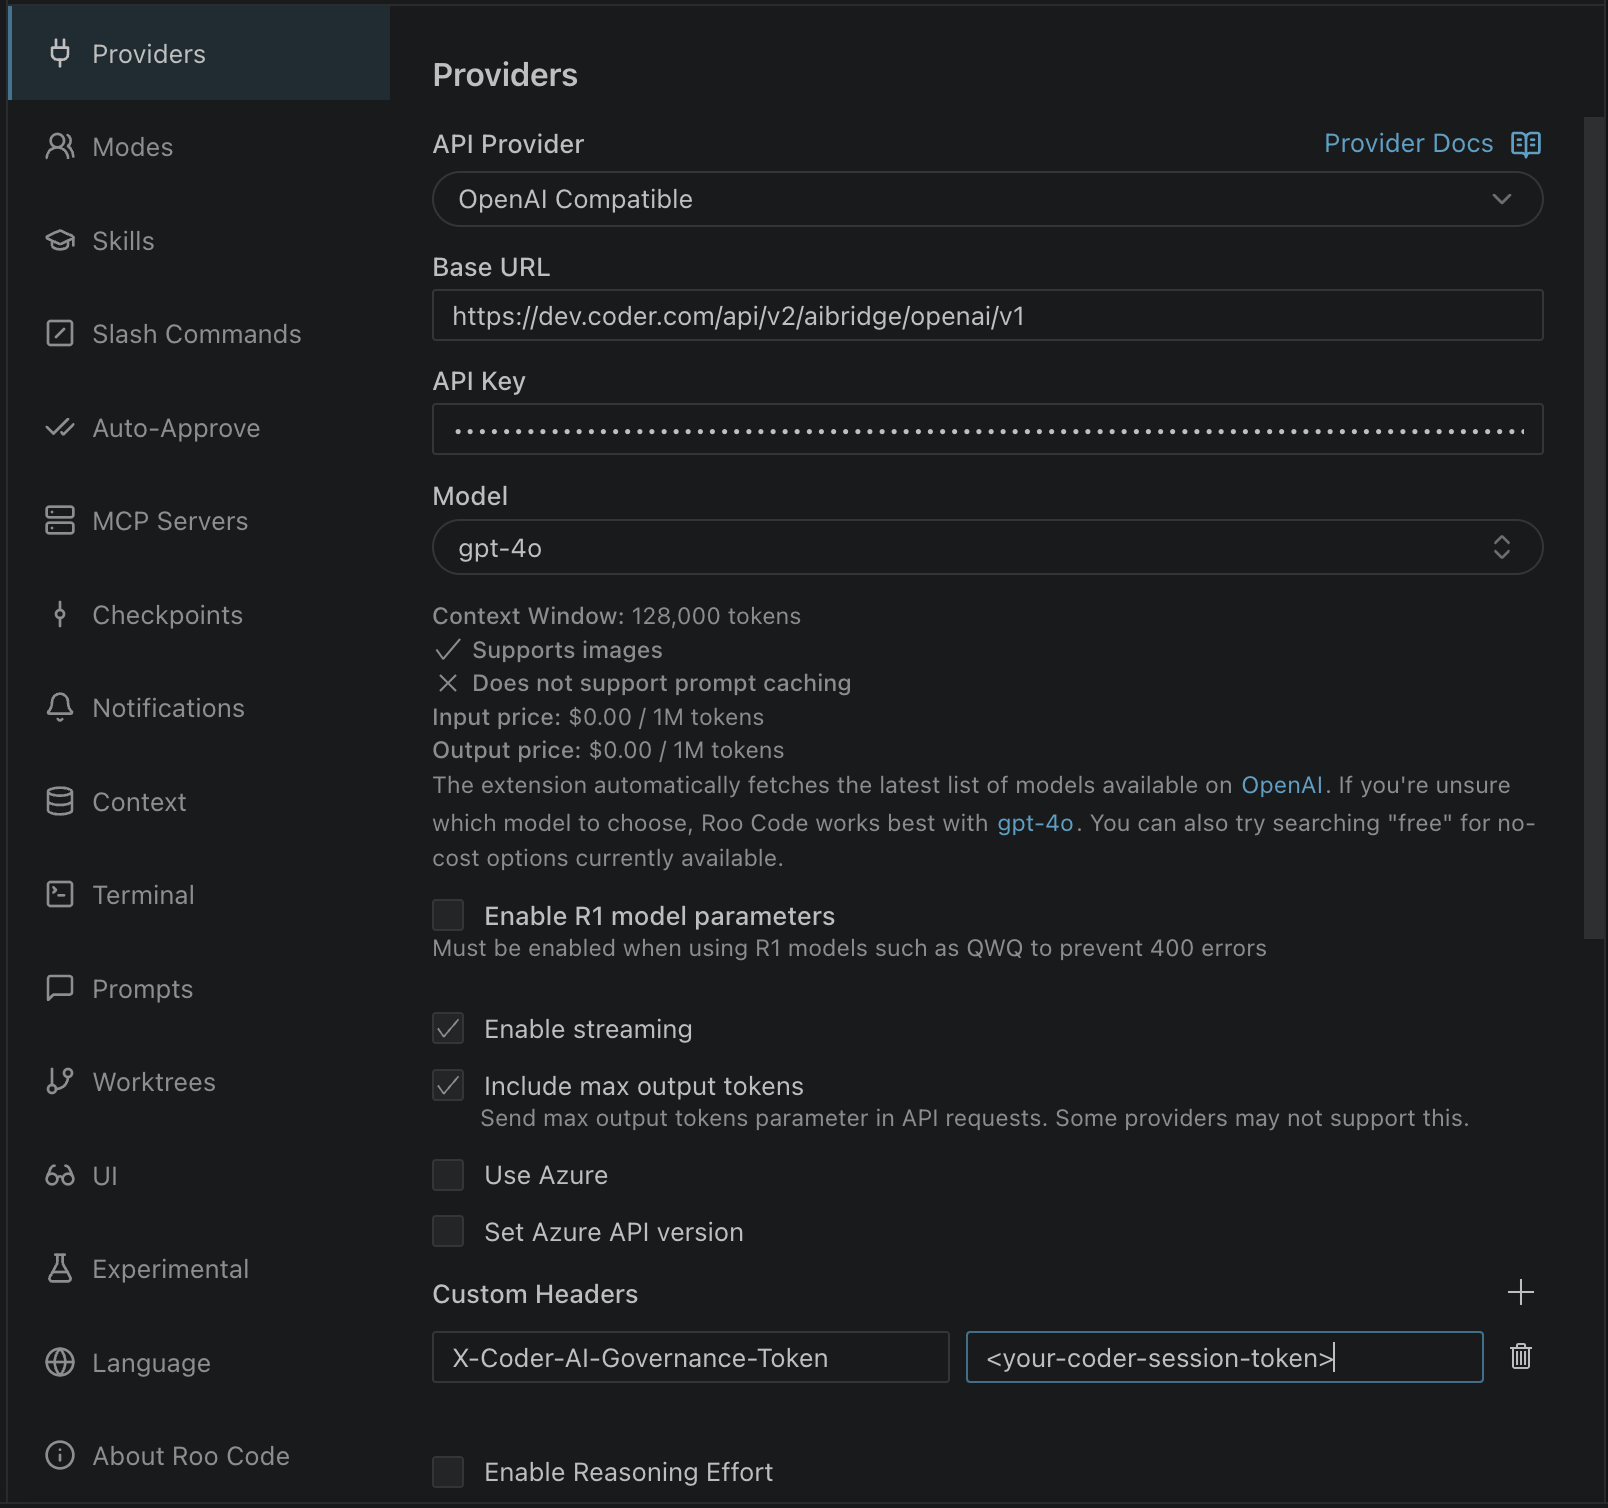Select the Slash Commands icon
Viewport: 1608px width, 1508px height.
pyautogui.click(x=60, y=334)
